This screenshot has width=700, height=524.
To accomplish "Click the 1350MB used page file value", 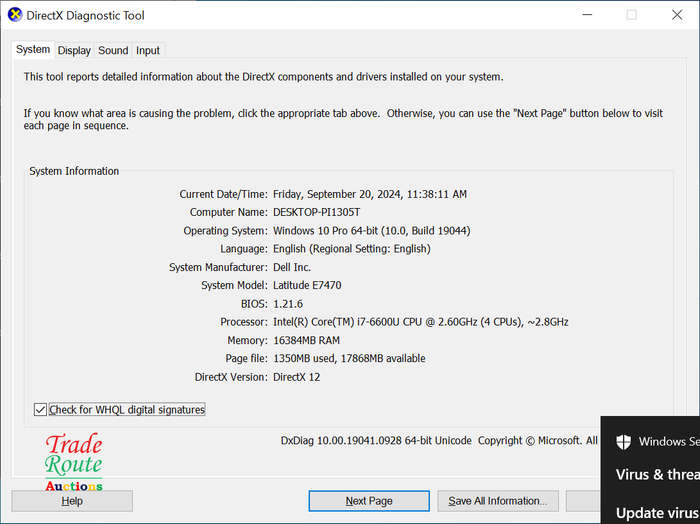I will pos(349,358).
